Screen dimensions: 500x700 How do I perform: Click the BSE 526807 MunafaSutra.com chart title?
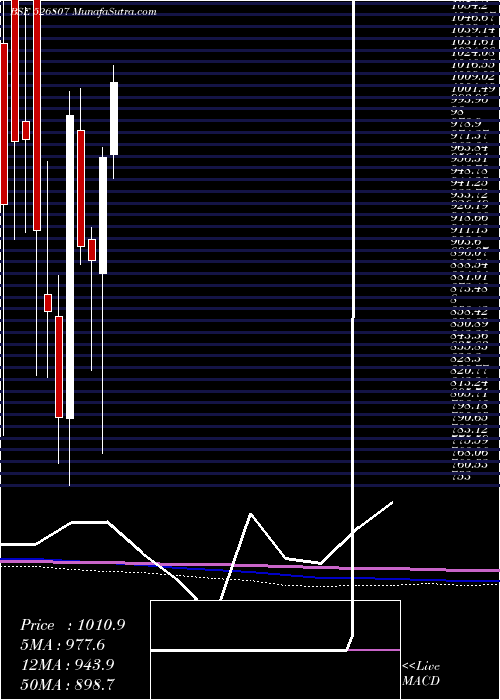pyautogui.click(x=83, y=12)
